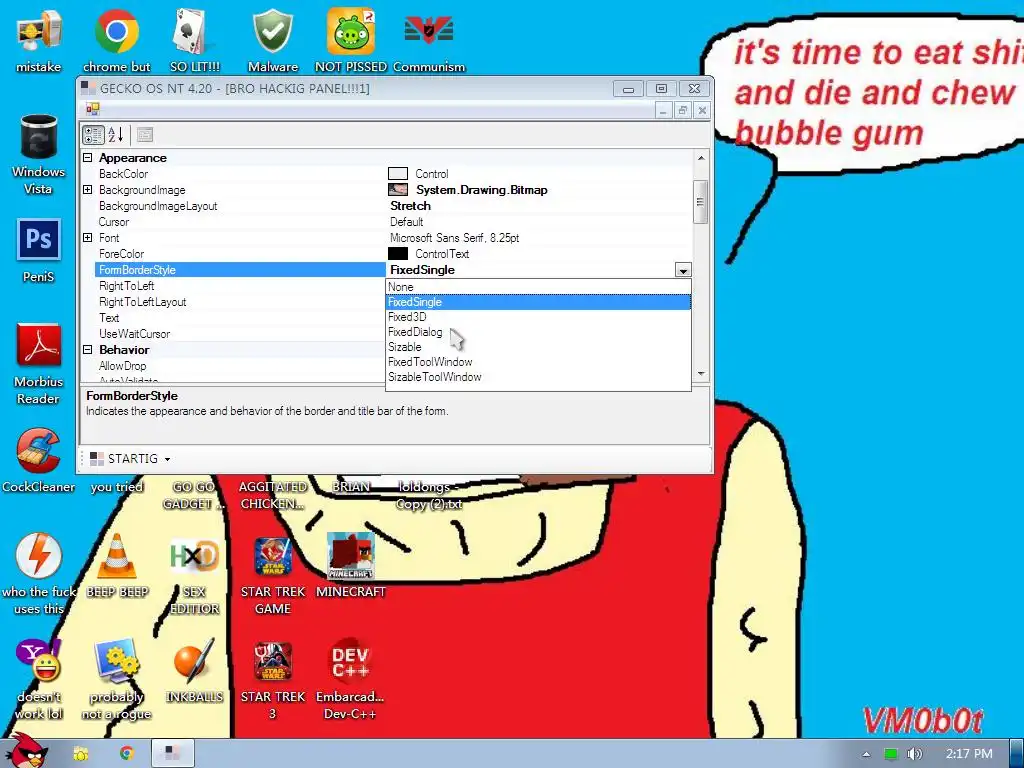Choose FixedToolWindow in the border style list

(x=538, y=362)
